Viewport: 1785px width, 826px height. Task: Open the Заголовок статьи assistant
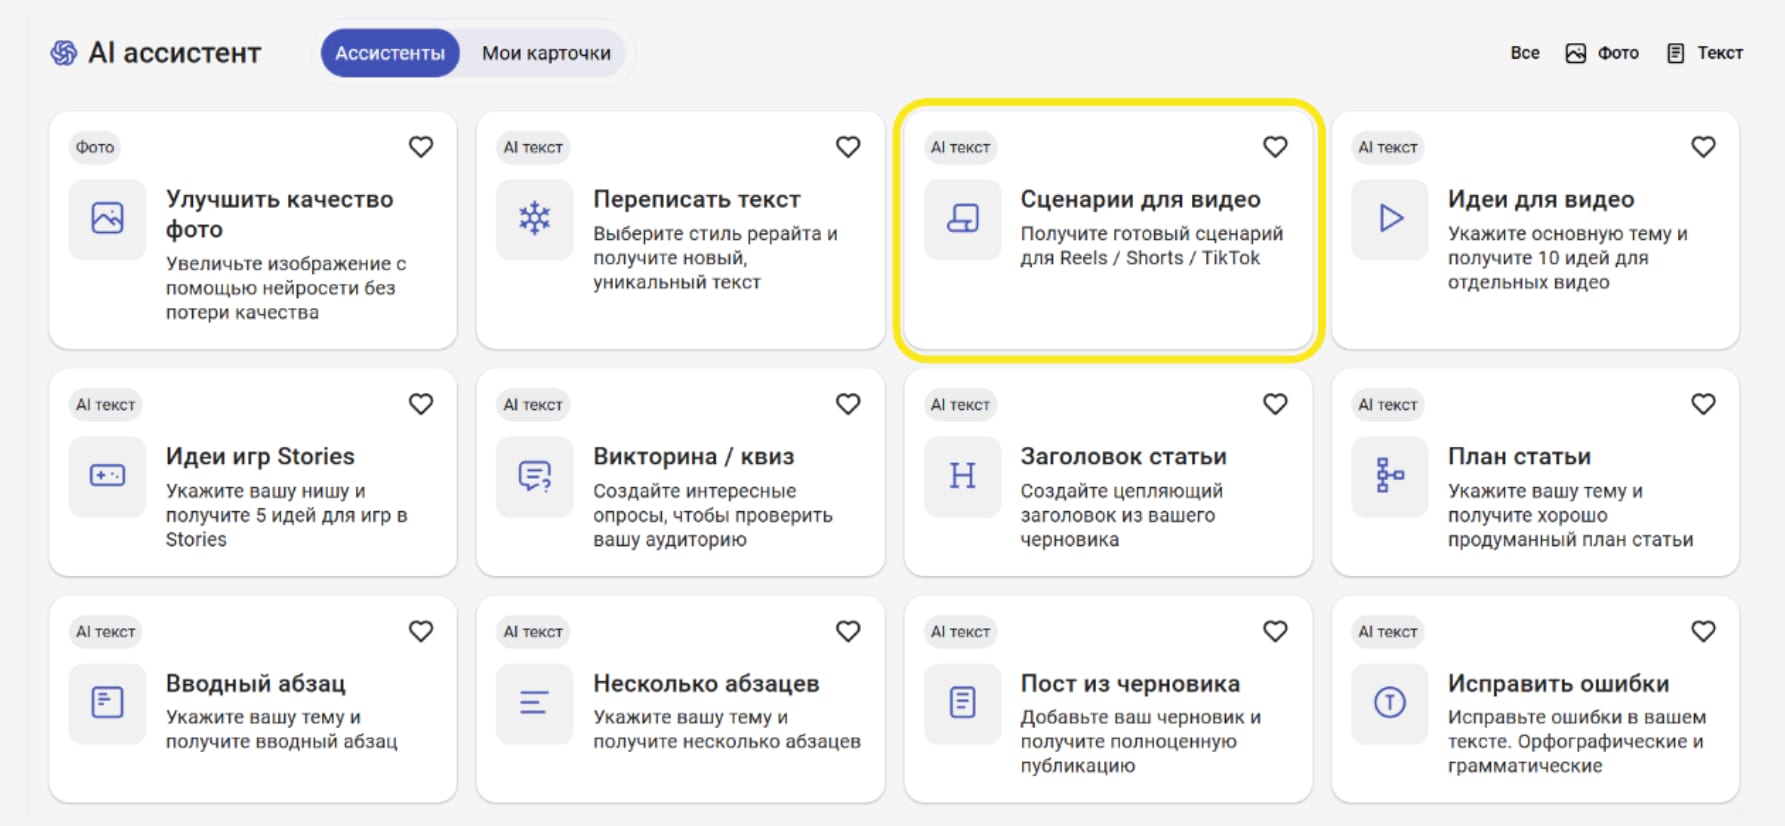click(x=1108, y=472)
